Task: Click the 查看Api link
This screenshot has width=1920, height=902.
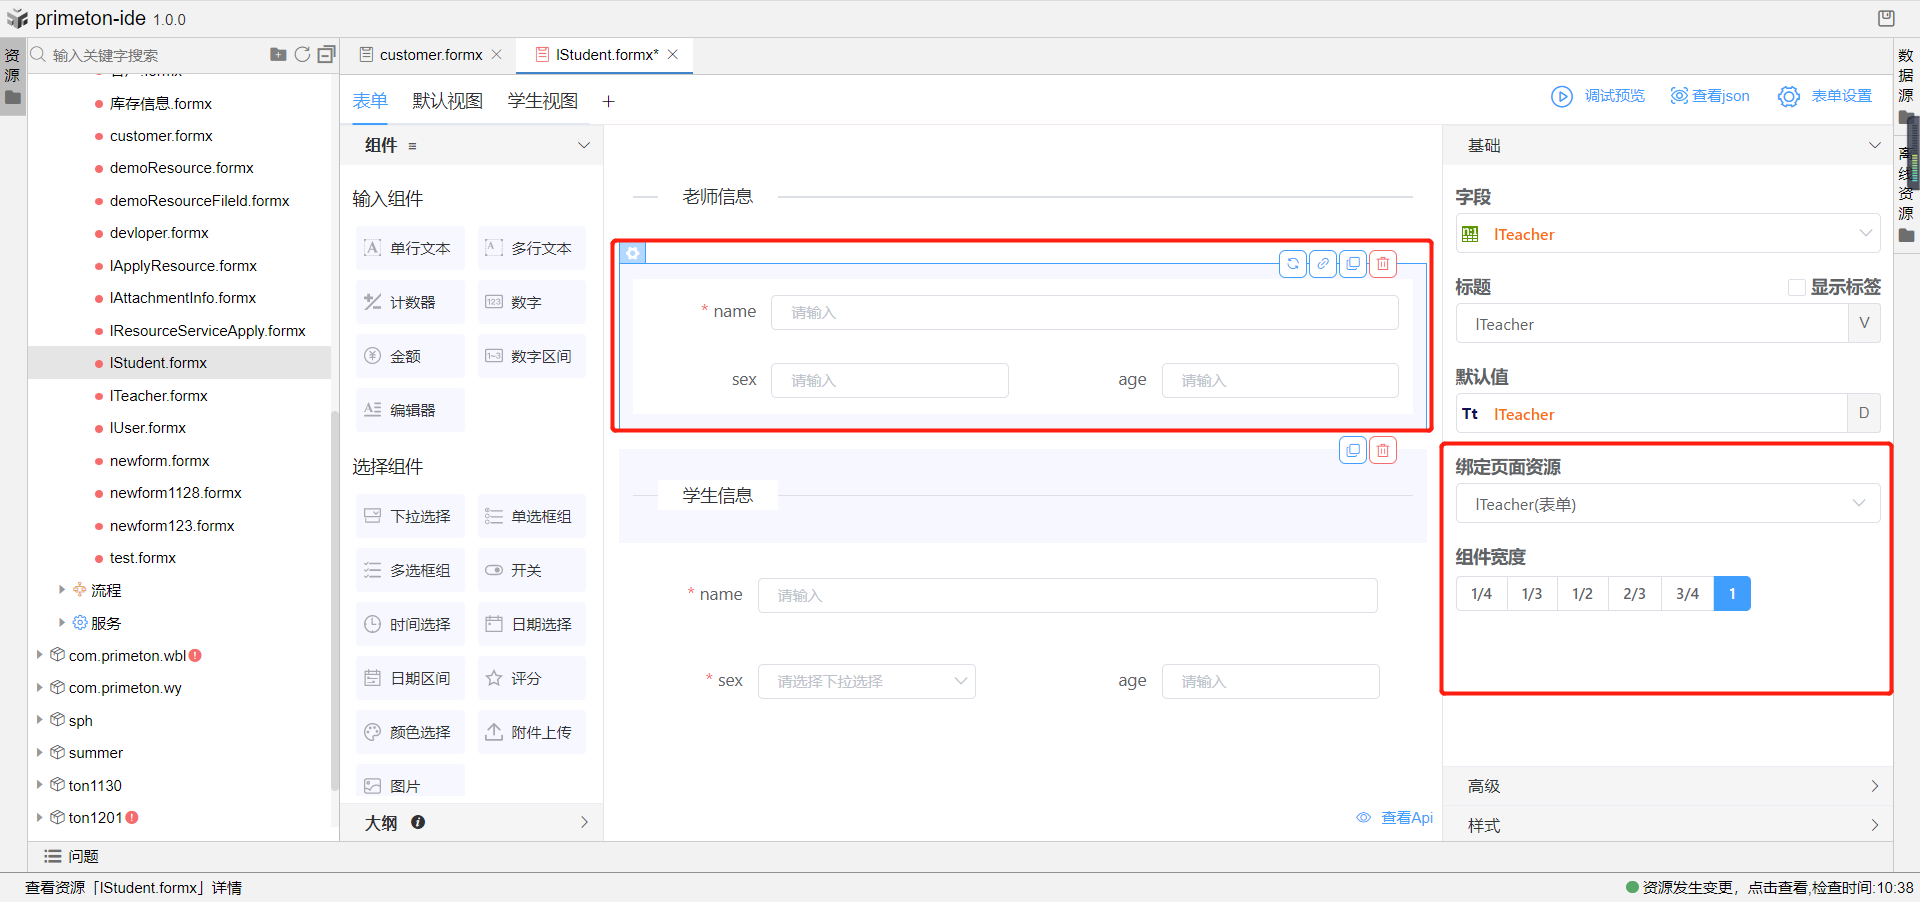Action: coord(1405,818)
